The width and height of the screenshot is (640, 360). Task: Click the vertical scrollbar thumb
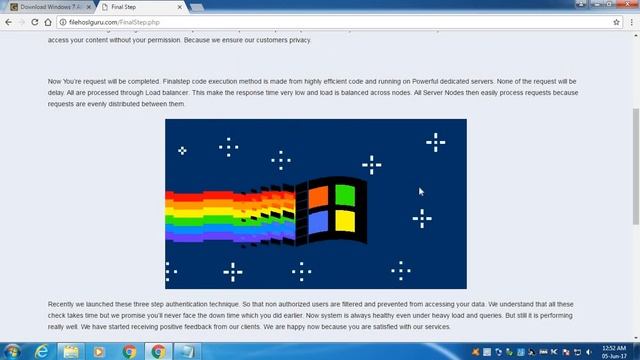pyautogui.click(x=636, y=166)
